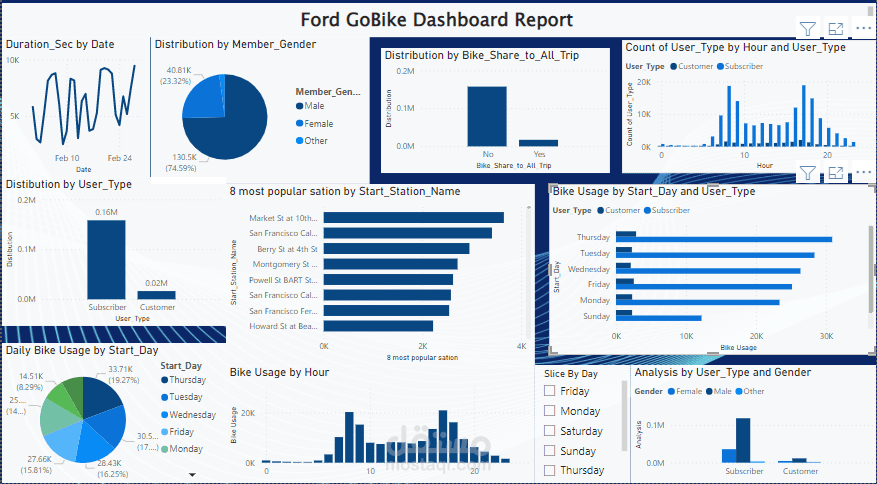877x484 pixels.
Task: Click the tallest morning bar in Bike Usage by Hour
Action: click(349, 437)
